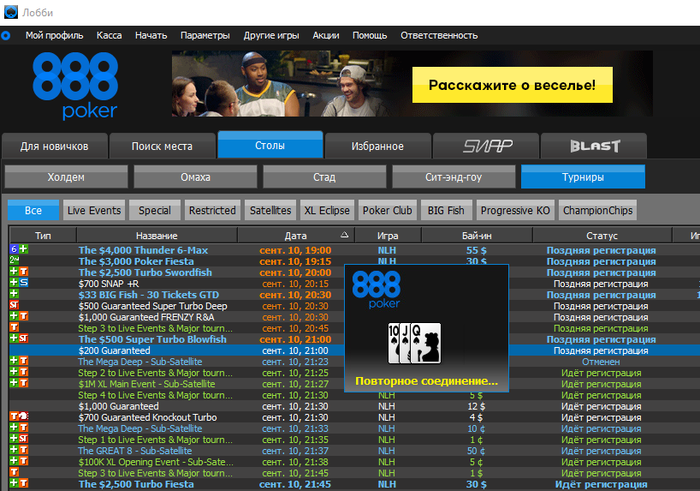Click the type icon of Mega Deep 21:23 row
The height and width of the screenshot is (491, 700).
[19, 361]
